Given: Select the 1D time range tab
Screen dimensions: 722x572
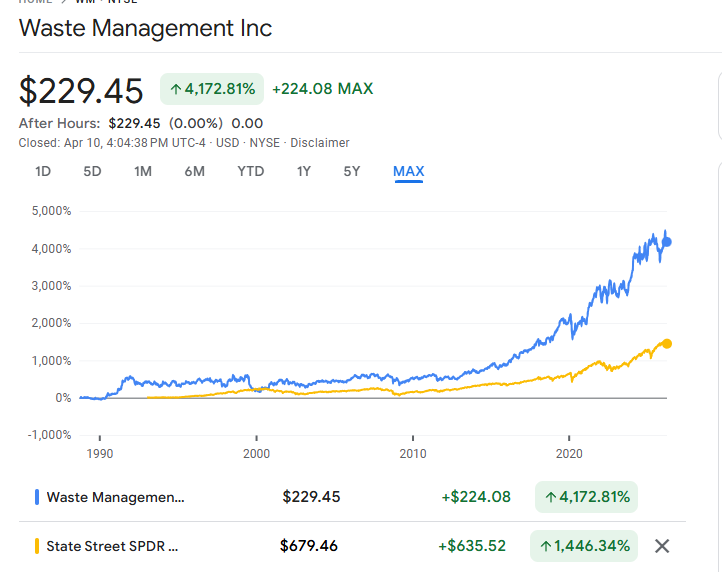Looking at the screenshot, I should [43, 171].
